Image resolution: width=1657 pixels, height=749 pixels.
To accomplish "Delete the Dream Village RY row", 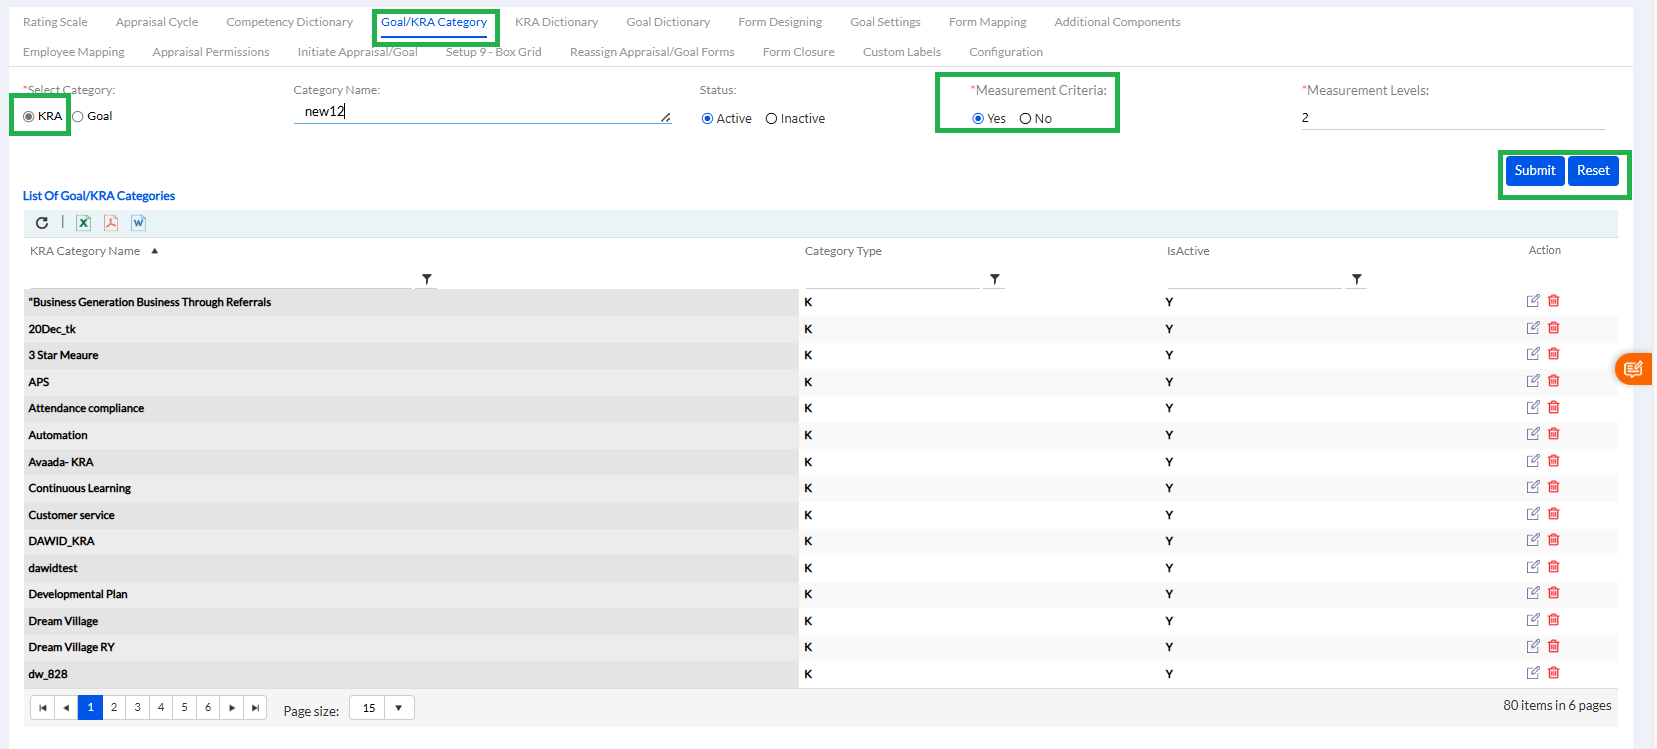I will 1553,646.
